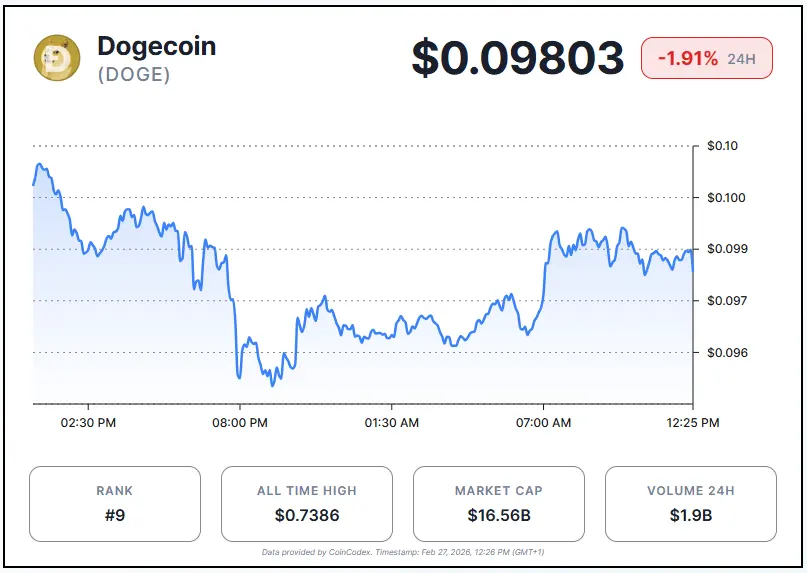The image size is (807, 573).
Task: Click the 07:00 AM time axis label
Action: pyautogui.click(x=544, y=423)
